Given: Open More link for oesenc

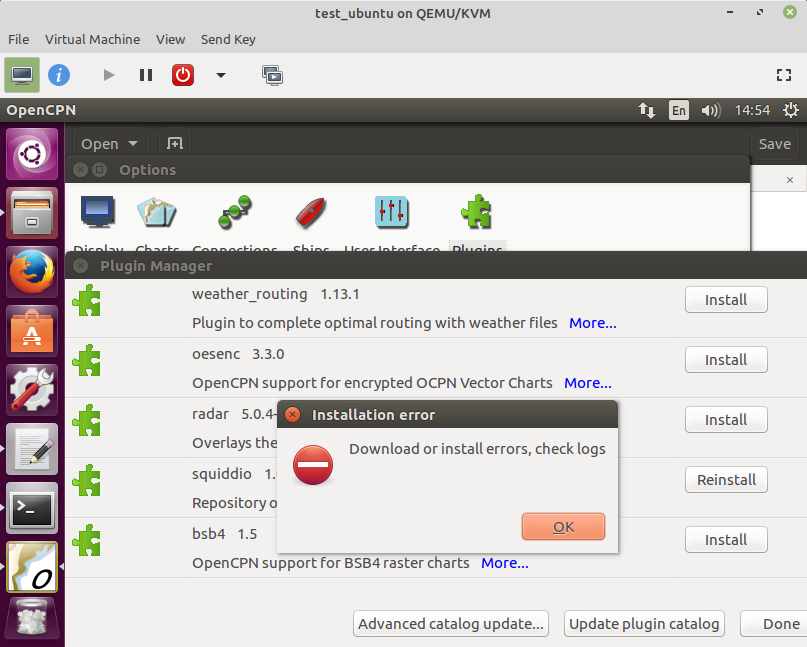Looking at the screenshot, I should coord(588,383).
